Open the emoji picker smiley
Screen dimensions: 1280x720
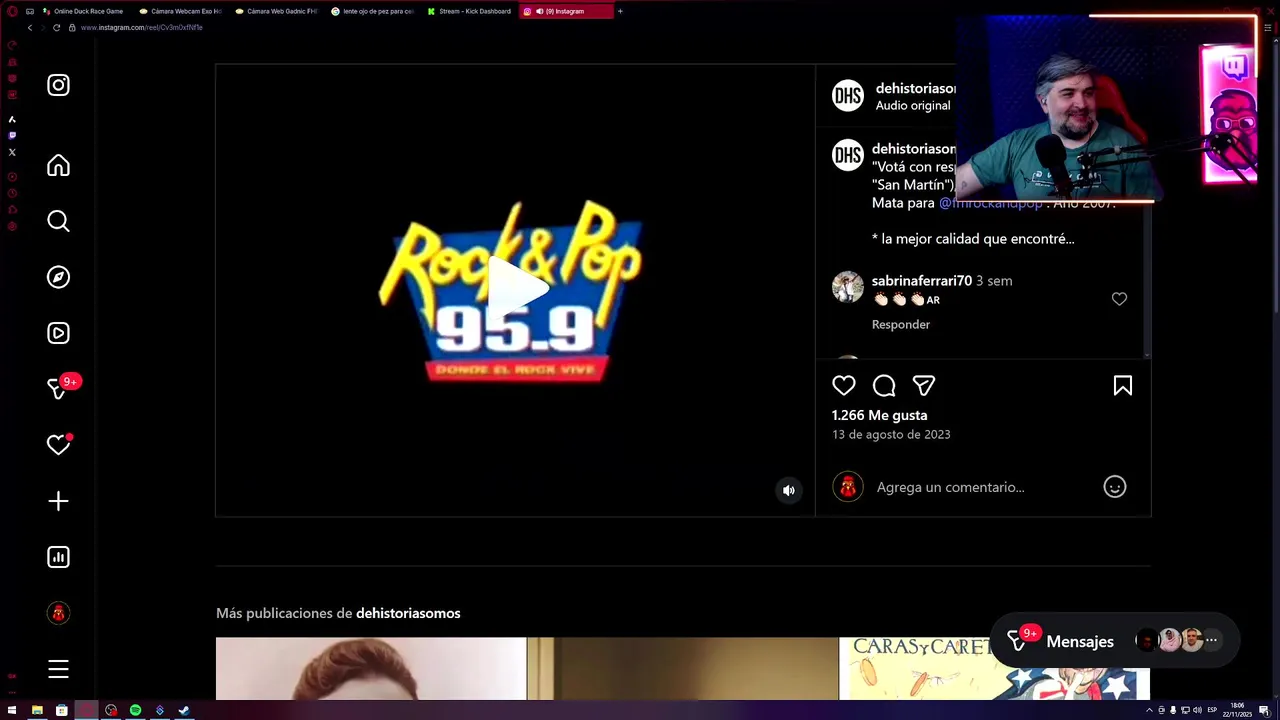tap(1114, 487)
